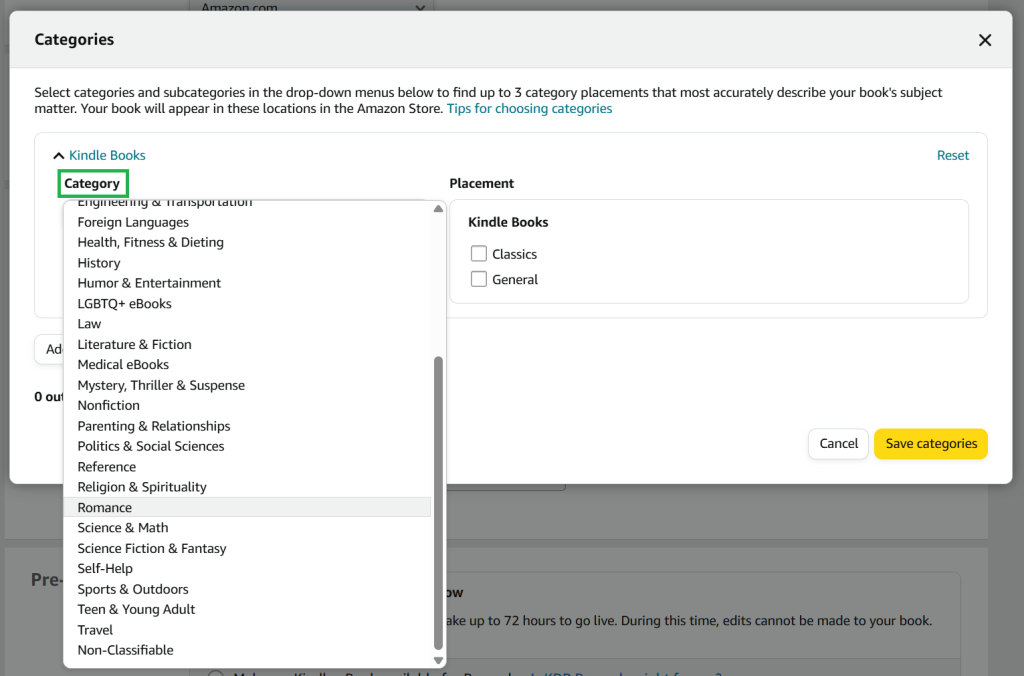This screenshot has width=1024, height=676.
Task: Select the Nonfiction category
Action: 109,405
